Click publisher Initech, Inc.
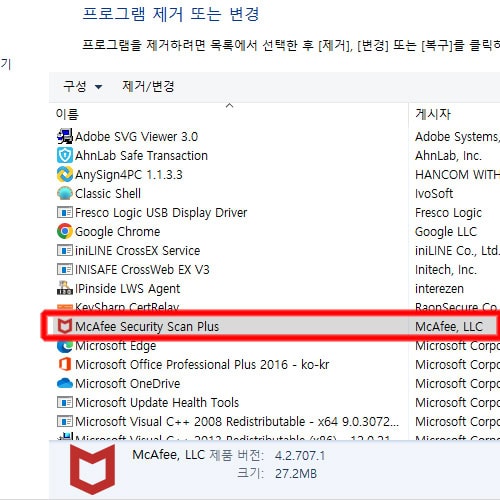Image resolution: width=500 pixels, height=500 pixels. point(446,270)
